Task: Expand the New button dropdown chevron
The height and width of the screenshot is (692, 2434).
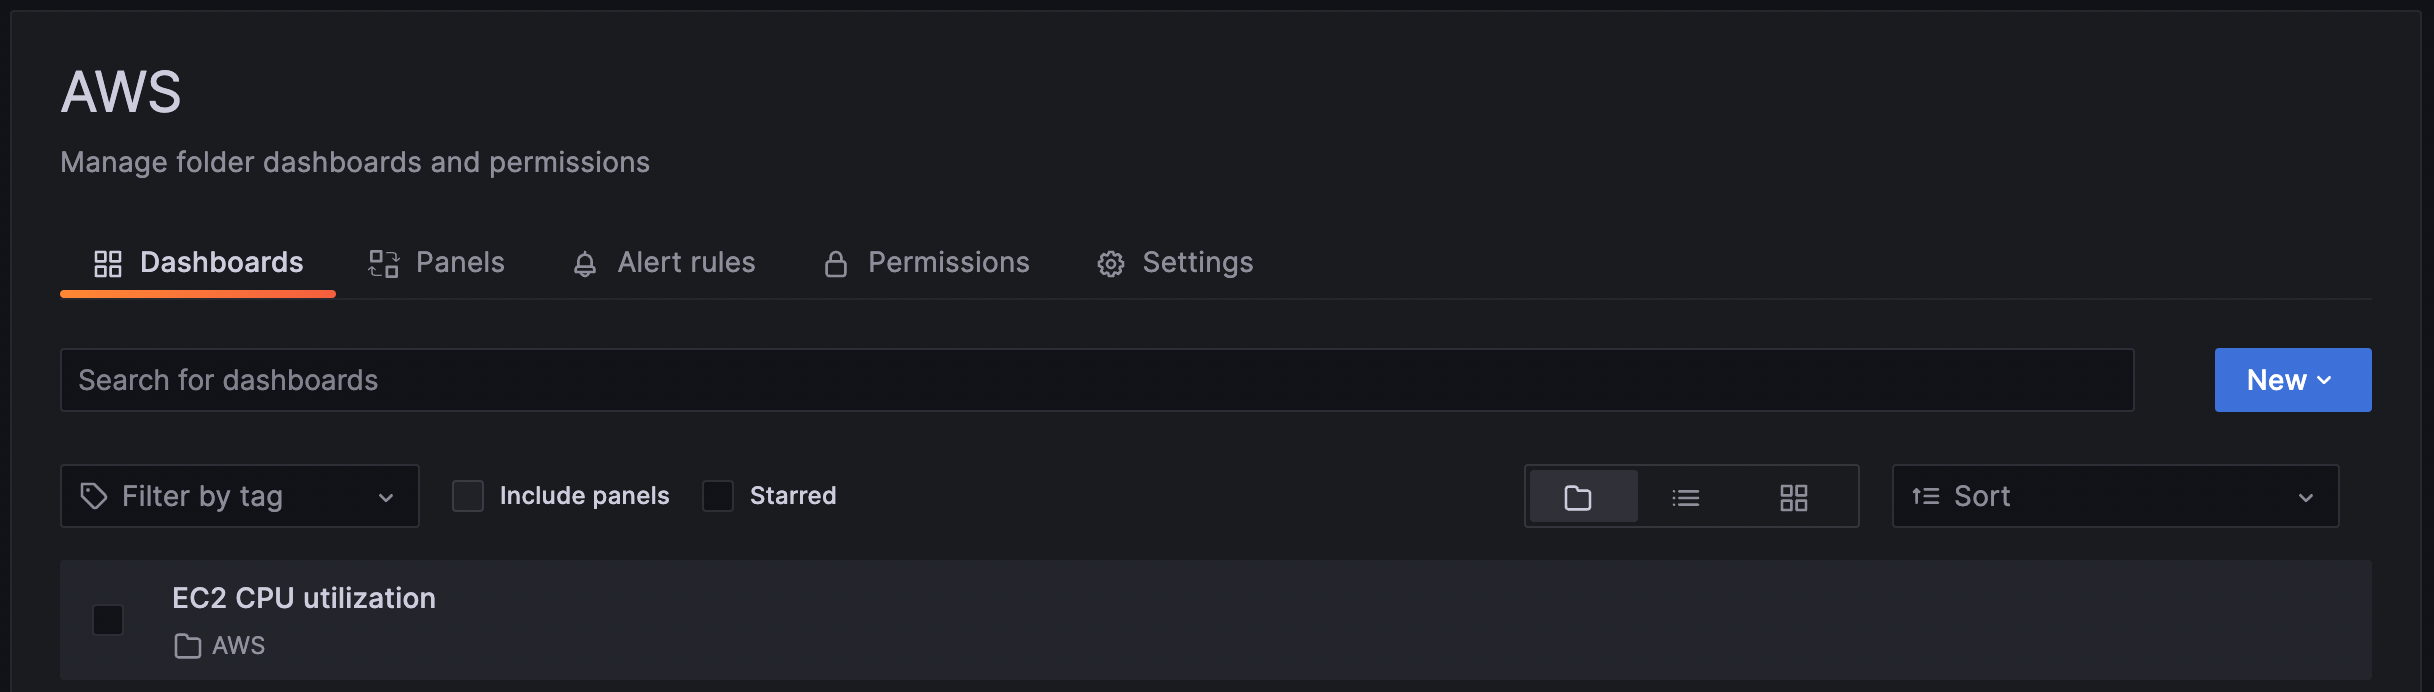Action: pyautogui.click(x=2325, y=380)
